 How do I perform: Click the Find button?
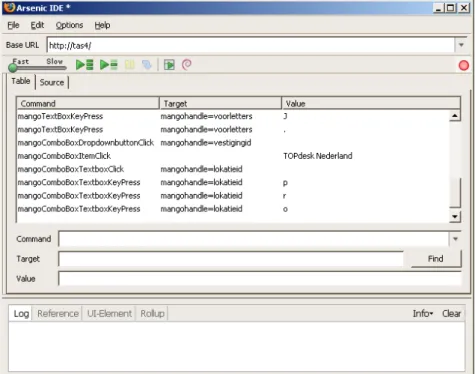pyautogui.click(x=436, y=259)
